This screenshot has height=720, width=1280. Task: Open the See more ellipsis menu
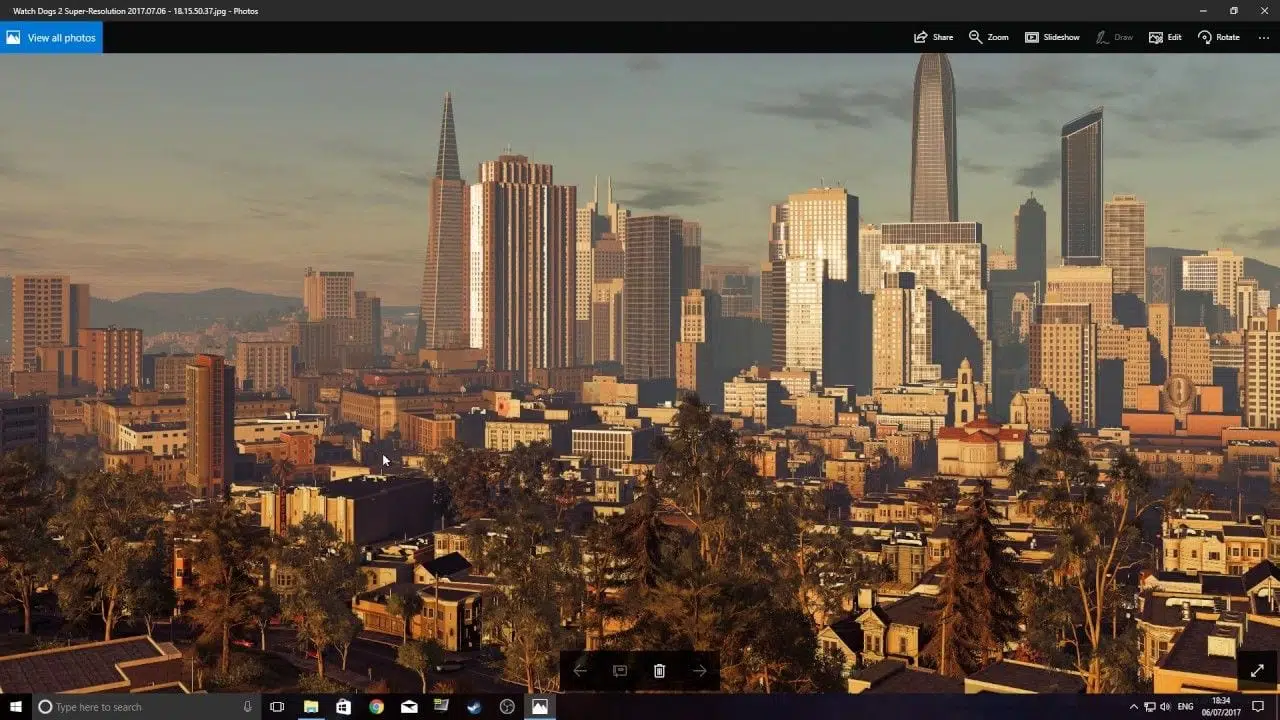[1263, 37]
